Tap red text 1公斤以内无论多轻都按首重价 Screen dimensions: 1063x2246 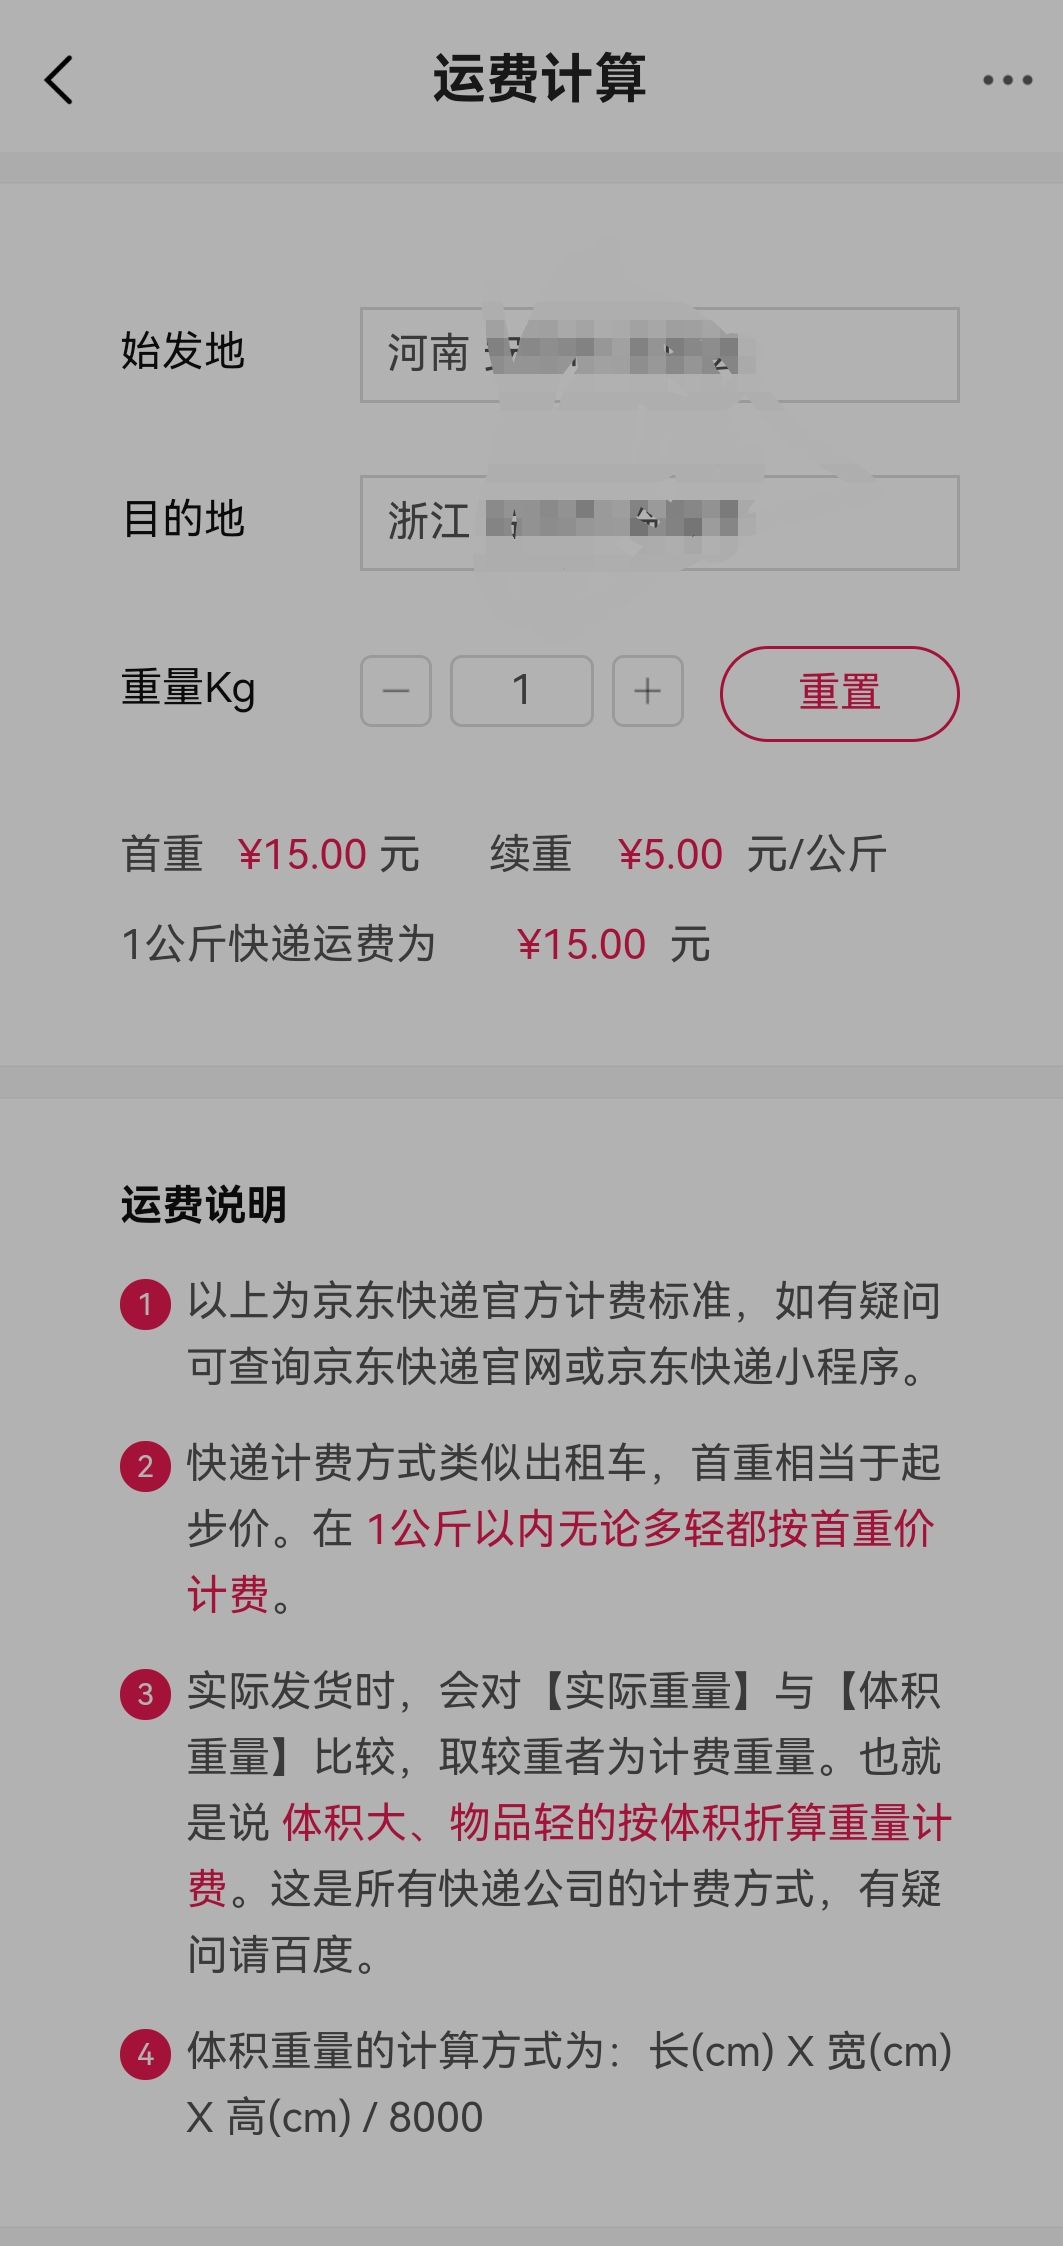tap(650, 1529)
